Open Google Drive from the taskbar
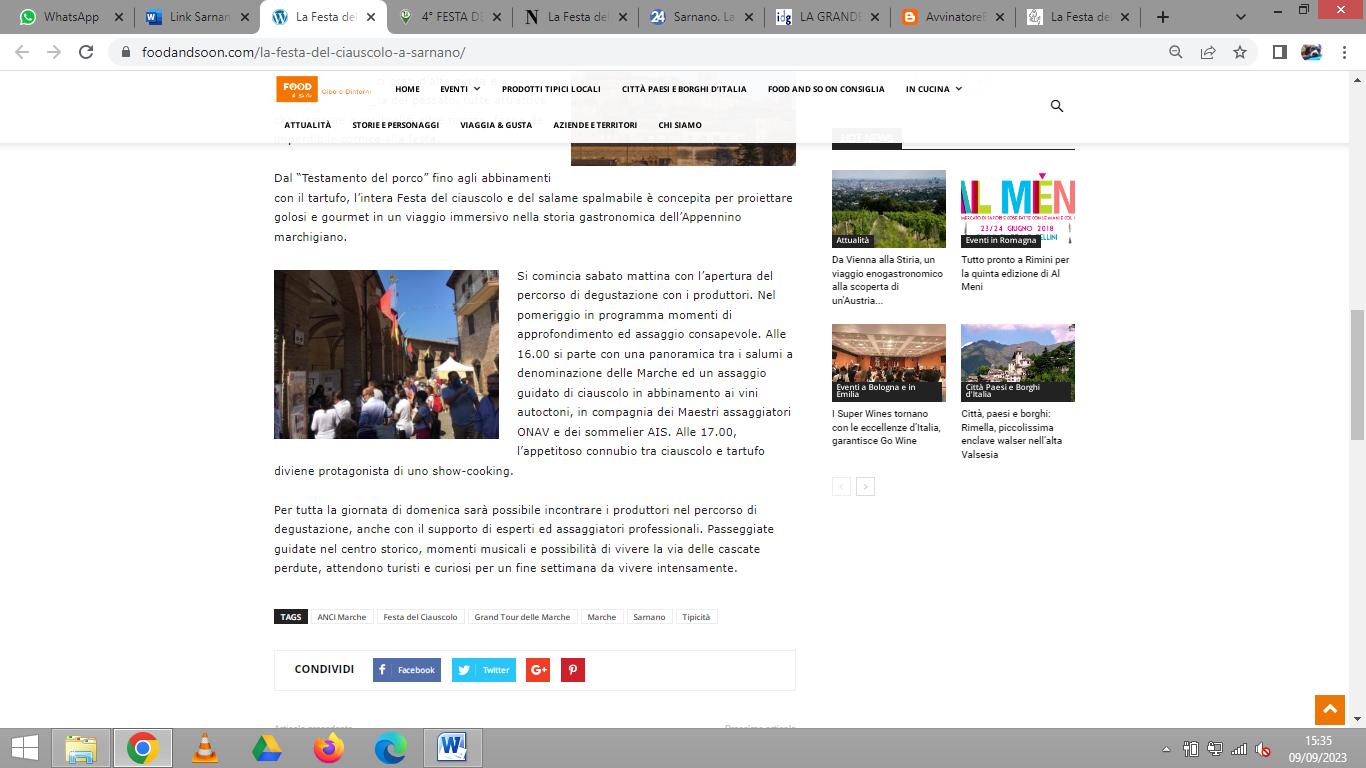 [x=267, y=748]
